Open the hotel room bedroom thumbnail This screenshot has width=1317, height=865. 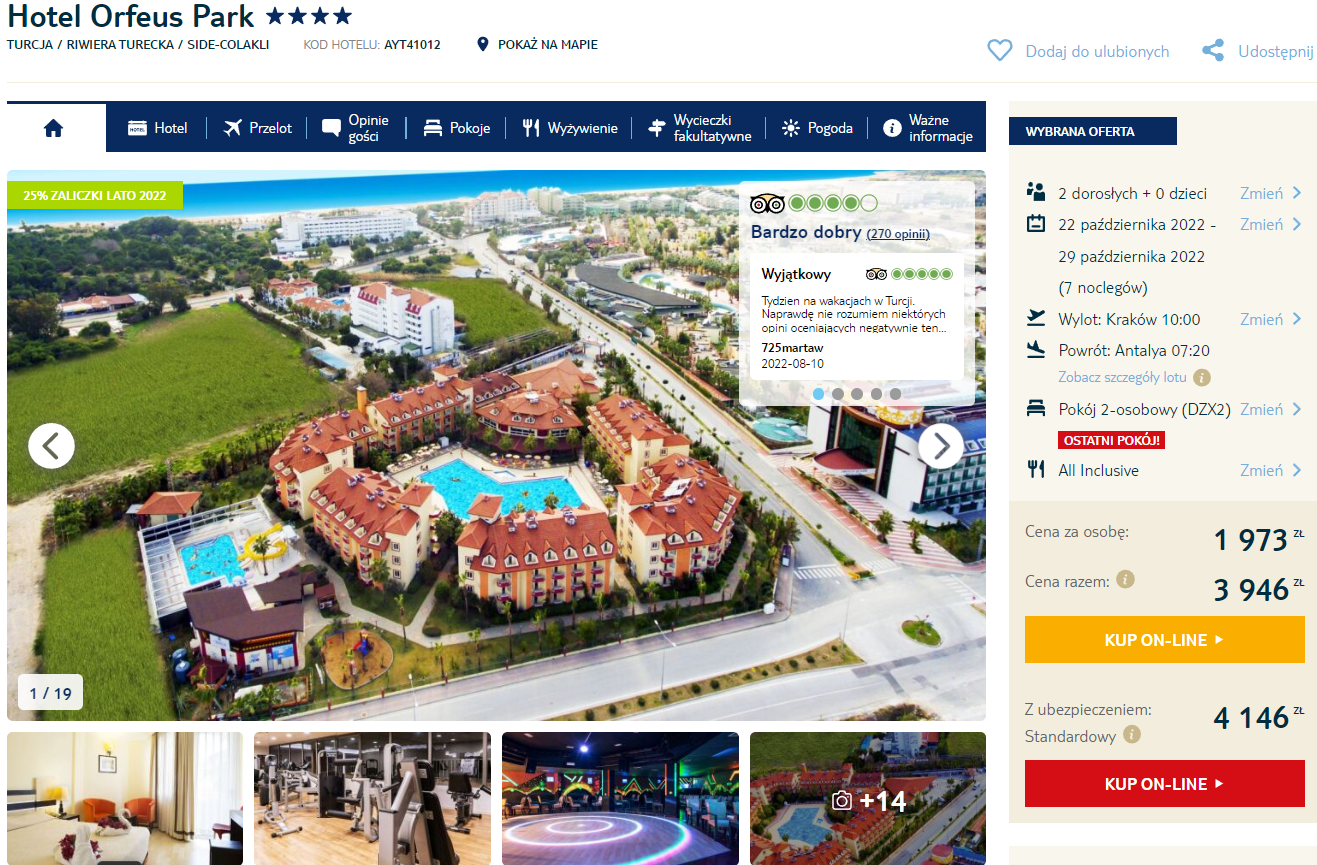coord(125,798)
